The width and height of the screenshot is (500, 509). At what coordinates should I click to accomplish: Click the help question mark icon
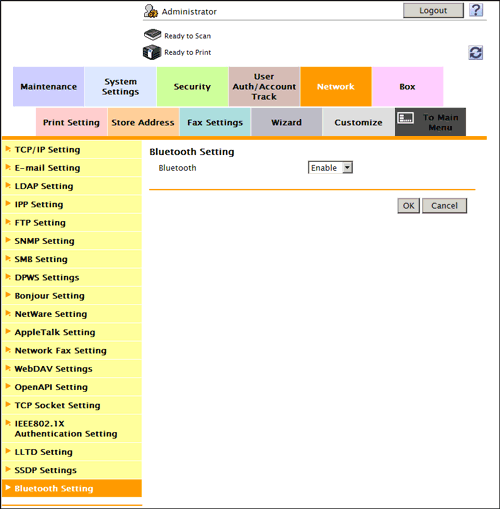pos(476,10)
